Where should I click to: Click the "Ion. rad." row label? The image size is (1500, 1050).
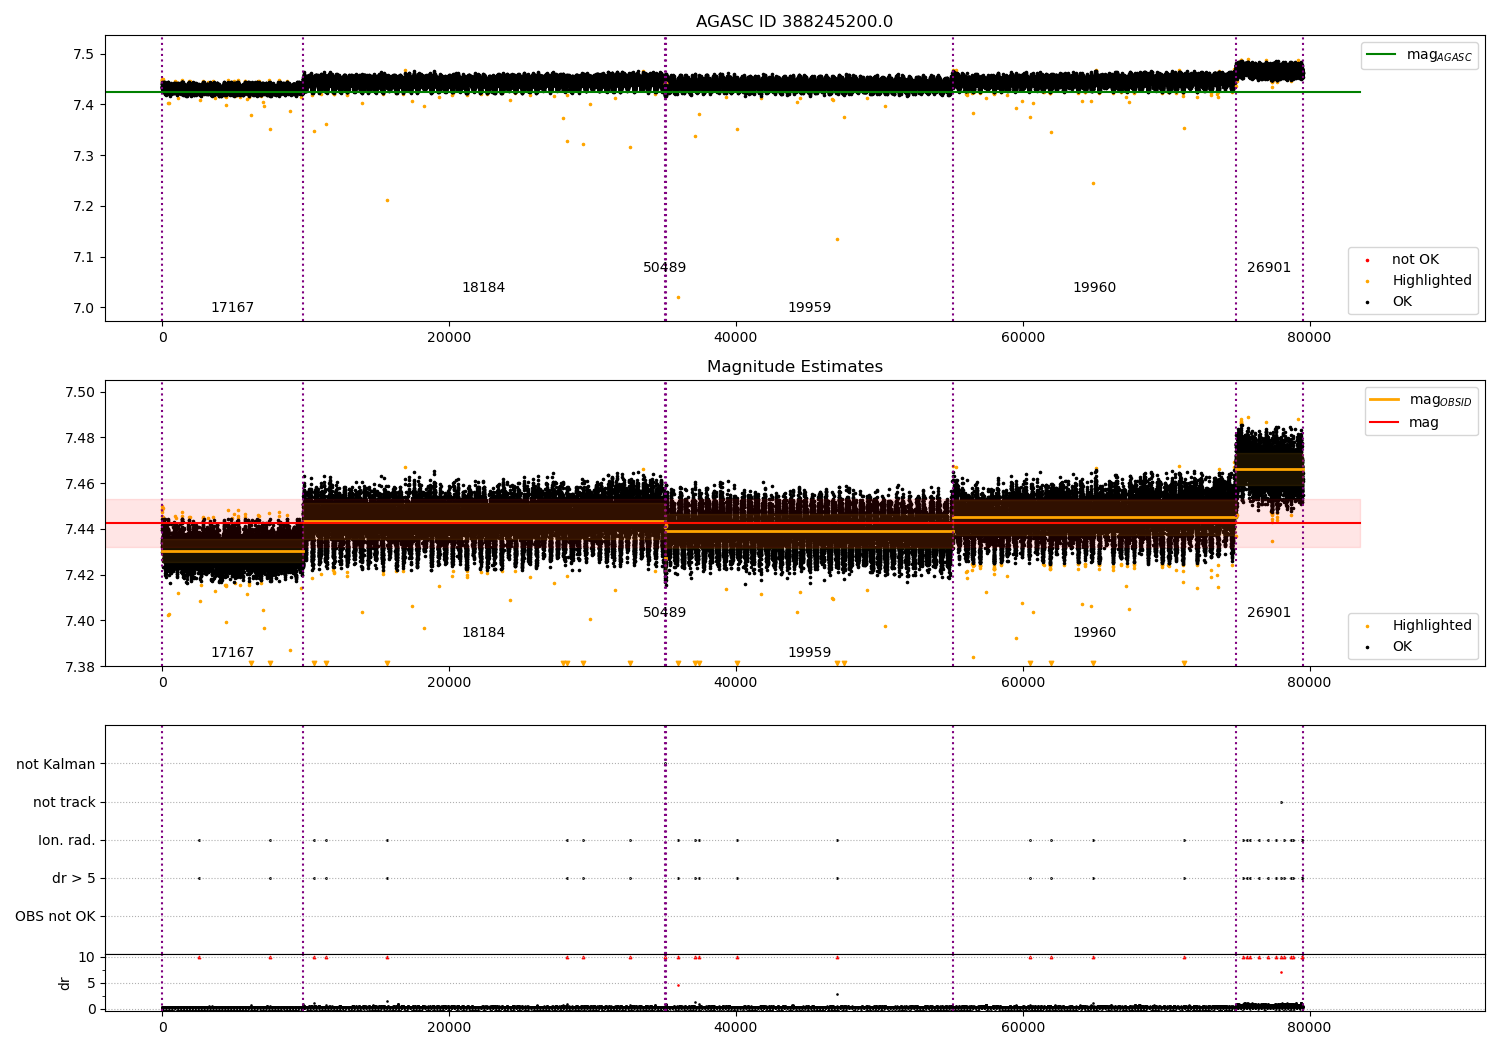coord(67,840)
